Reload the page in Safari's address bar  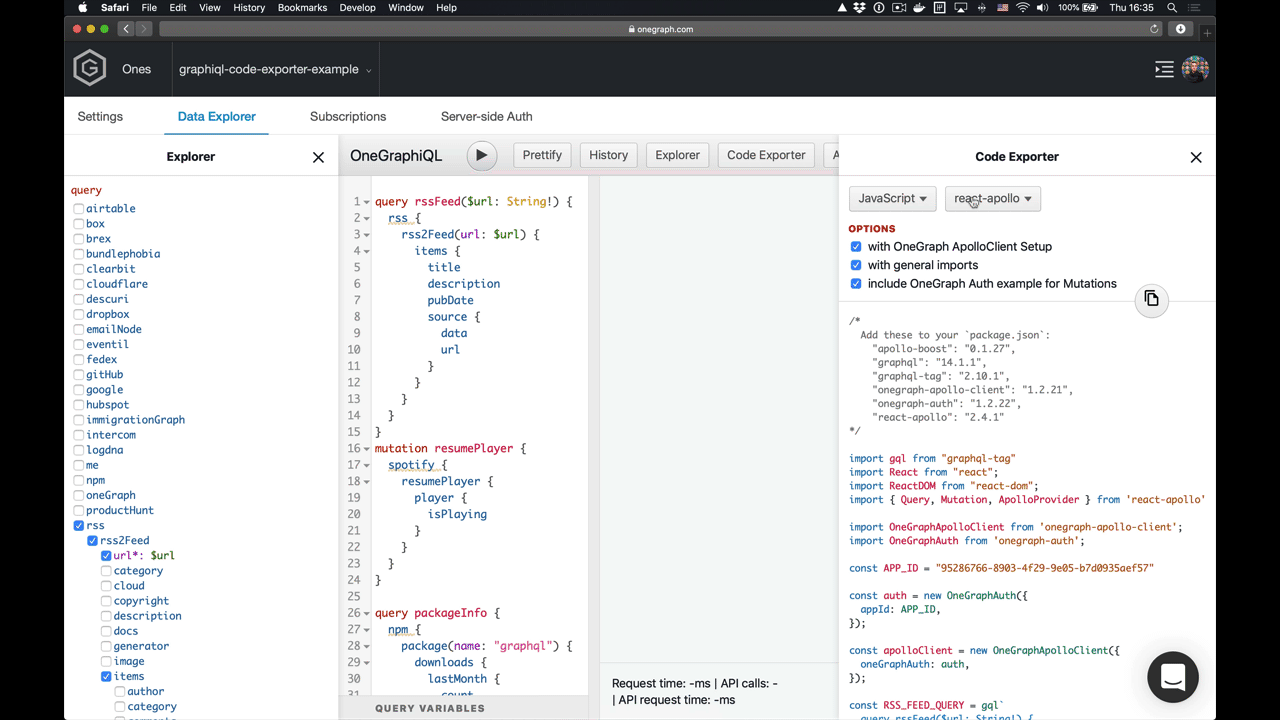1154,29
